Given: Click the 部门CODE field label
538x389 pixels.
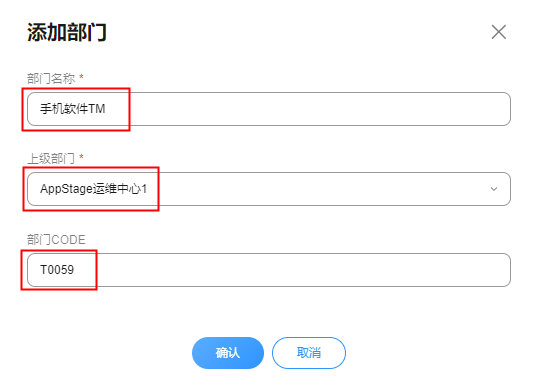Looking at the screenshot, I should [x=56, y=239].
